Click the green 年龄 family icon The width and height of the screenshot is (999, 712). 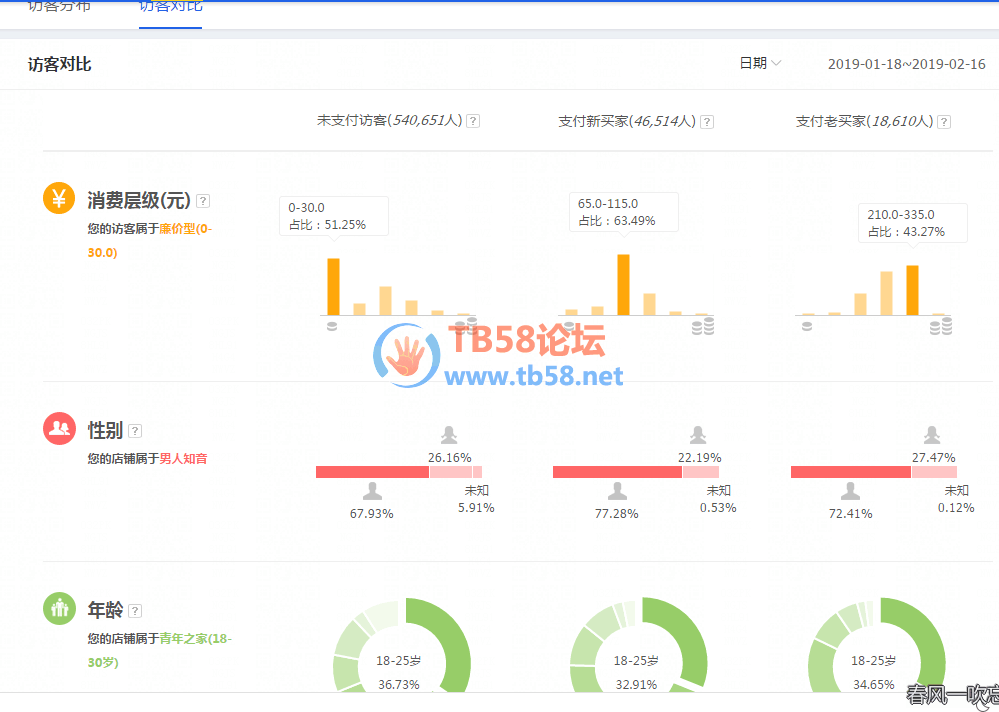click(x=59, y=608)
